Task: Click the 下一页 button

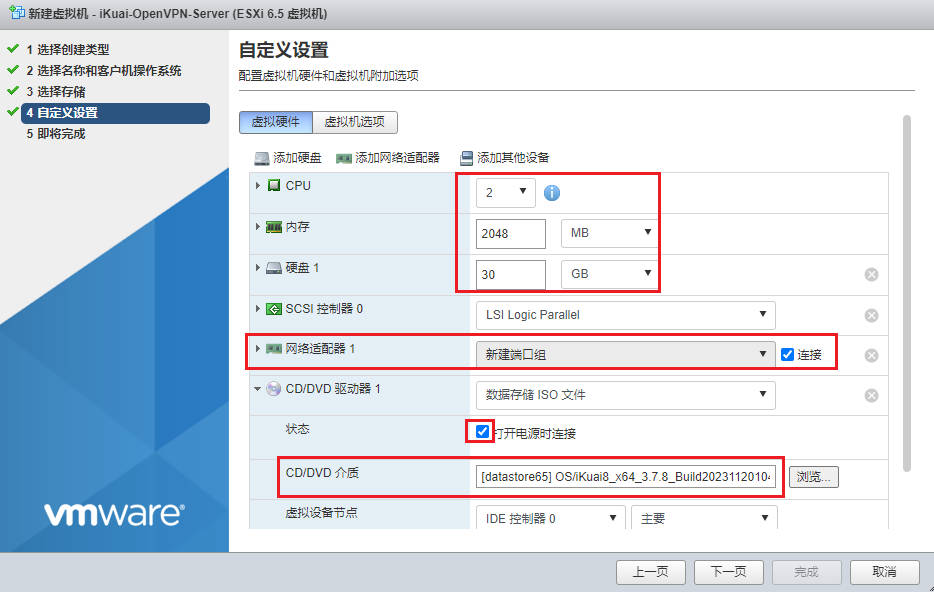Action: pos(728,572)
